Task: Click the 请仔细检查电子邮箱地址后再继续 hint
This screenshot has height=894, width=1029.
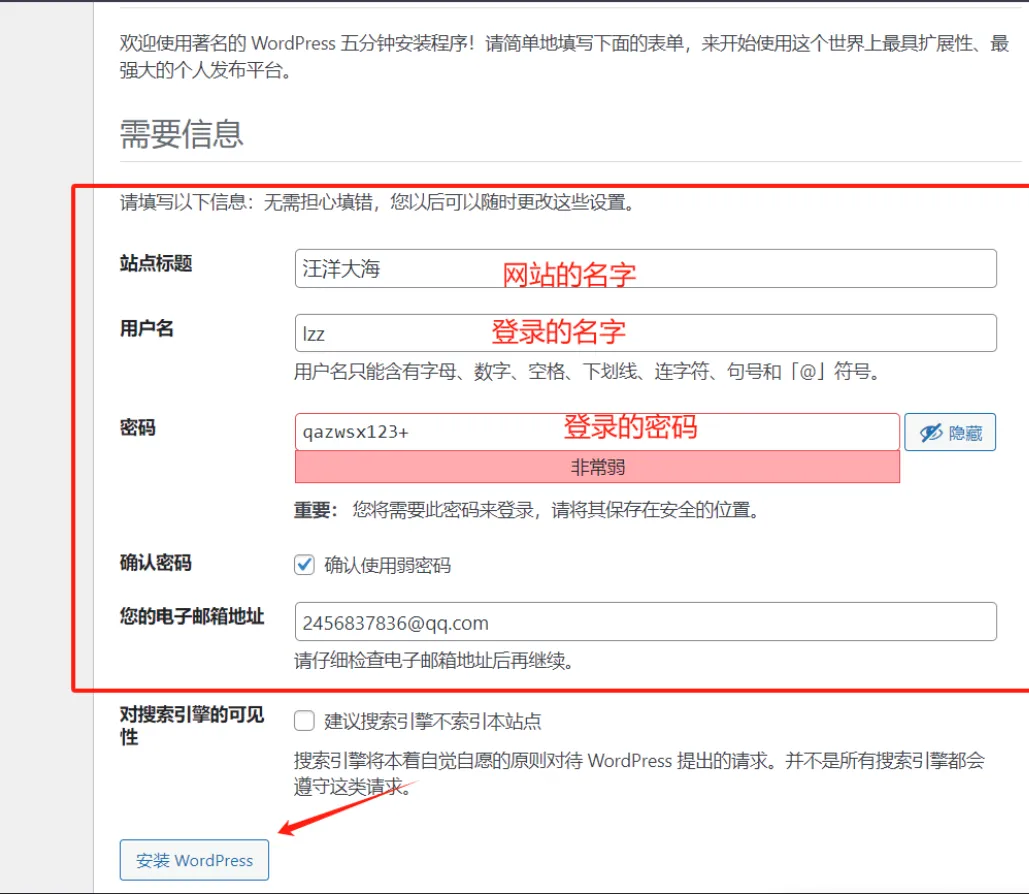Action: tap(434, 660)
